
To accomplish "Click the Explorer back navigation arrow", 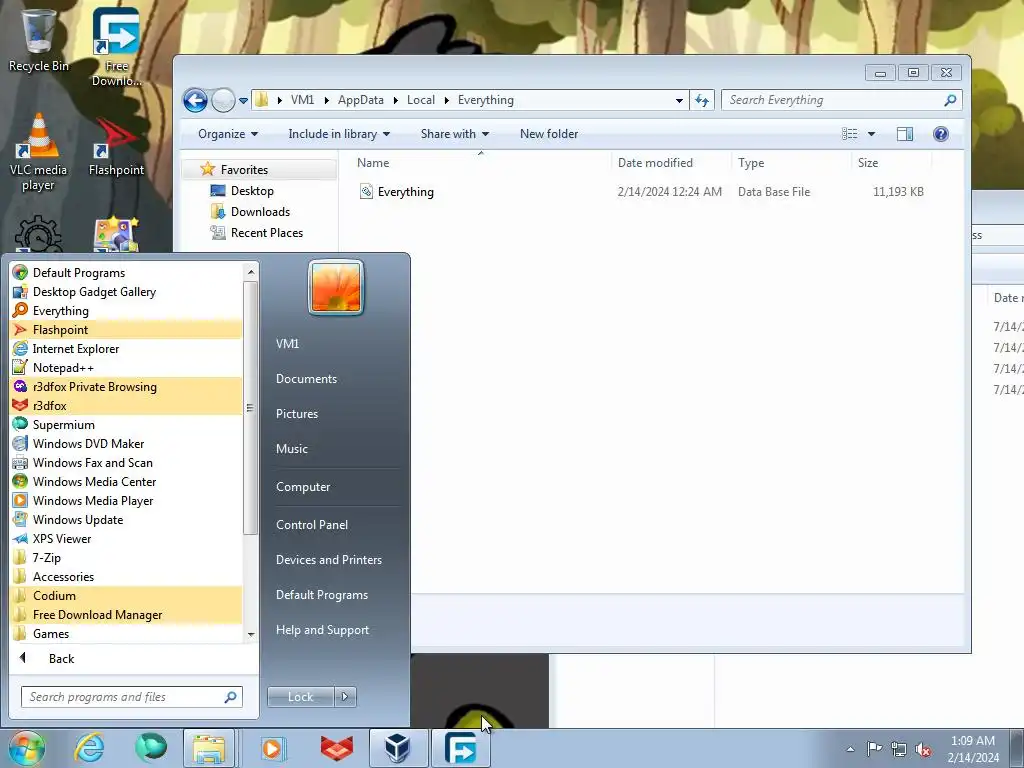I will [195, 101].
